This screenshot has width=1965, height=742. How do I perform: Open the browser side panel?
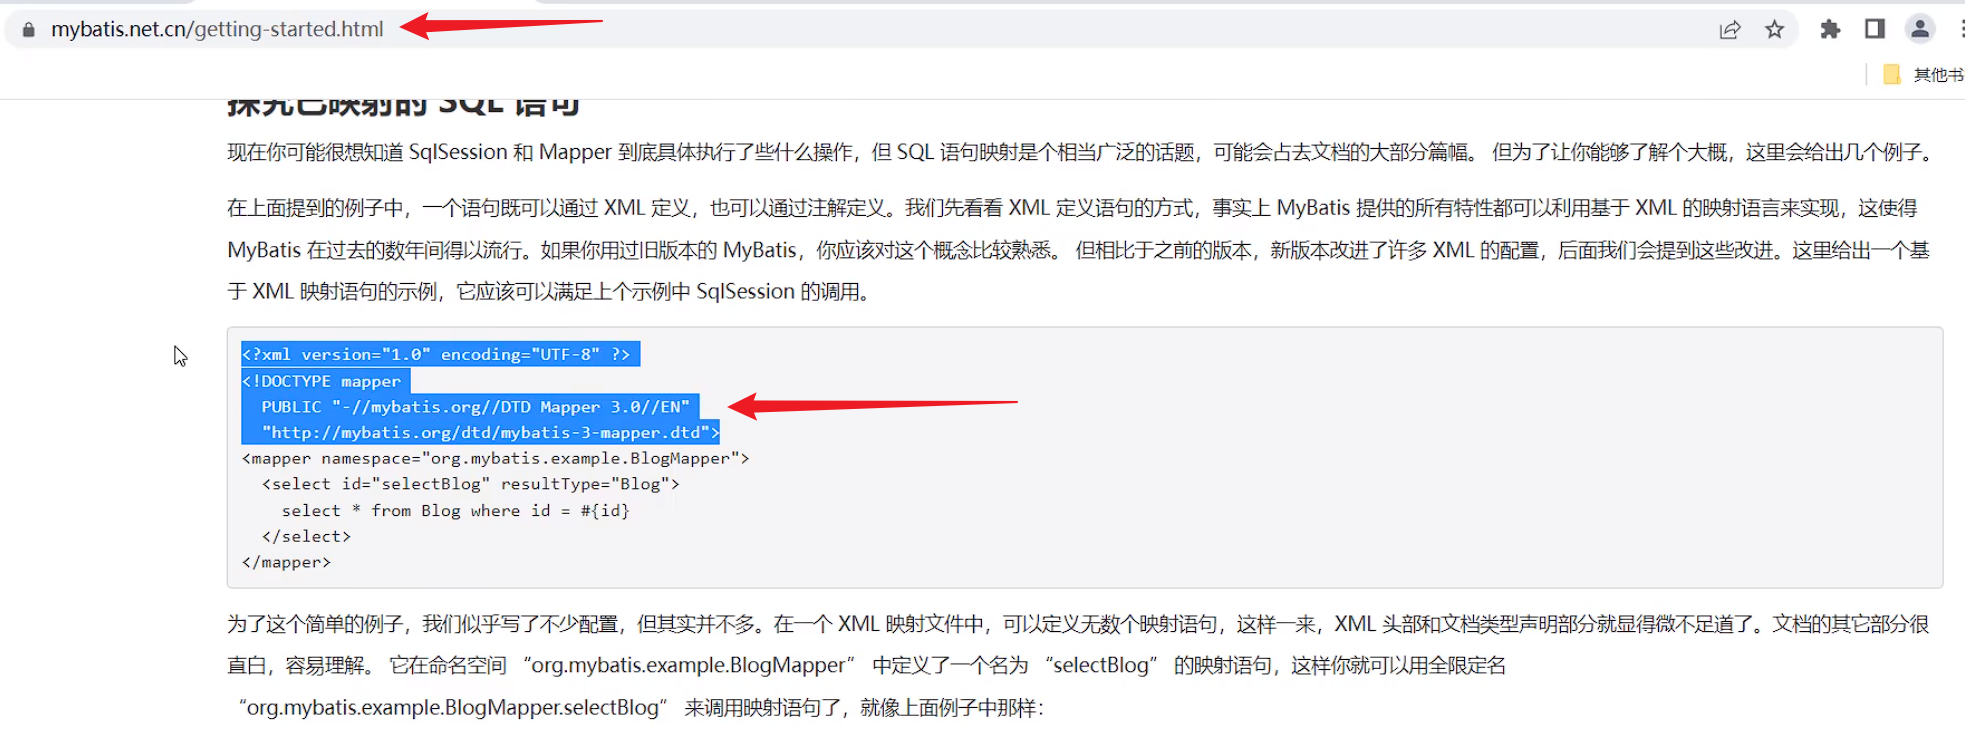(x=1875, y=30)
